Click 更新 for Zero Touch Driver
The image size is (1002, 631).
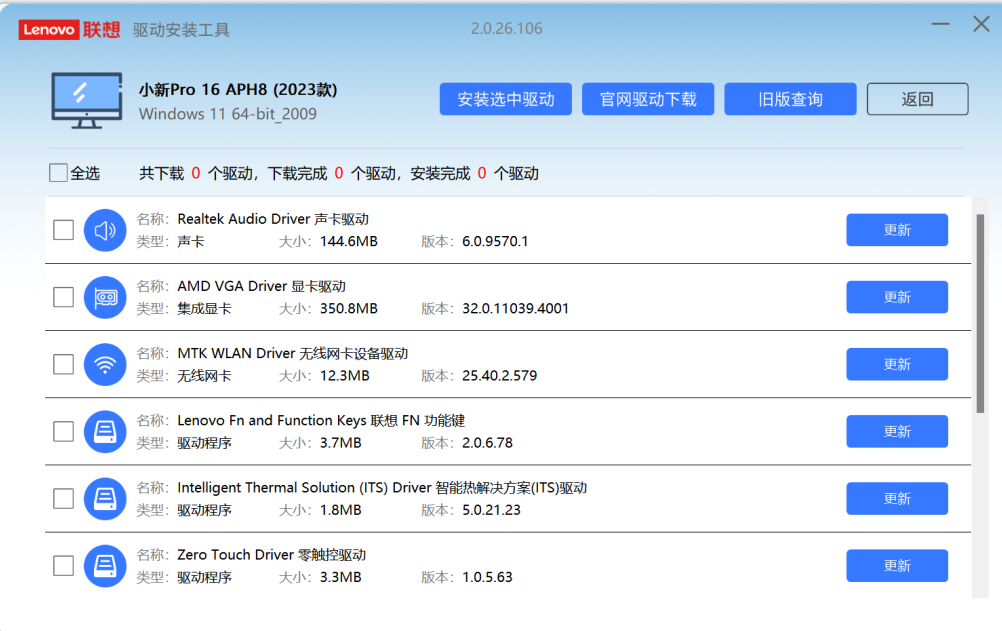click(x=897, y=566)
